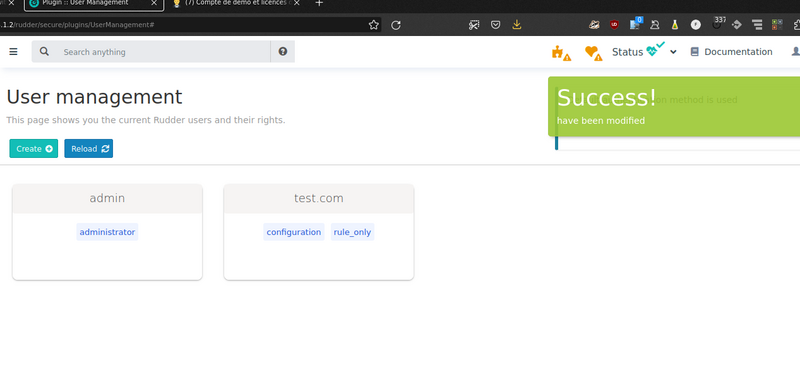The image size is (800, 367).
Task: Click the search help question mark icon
Action: pos(283,52)
